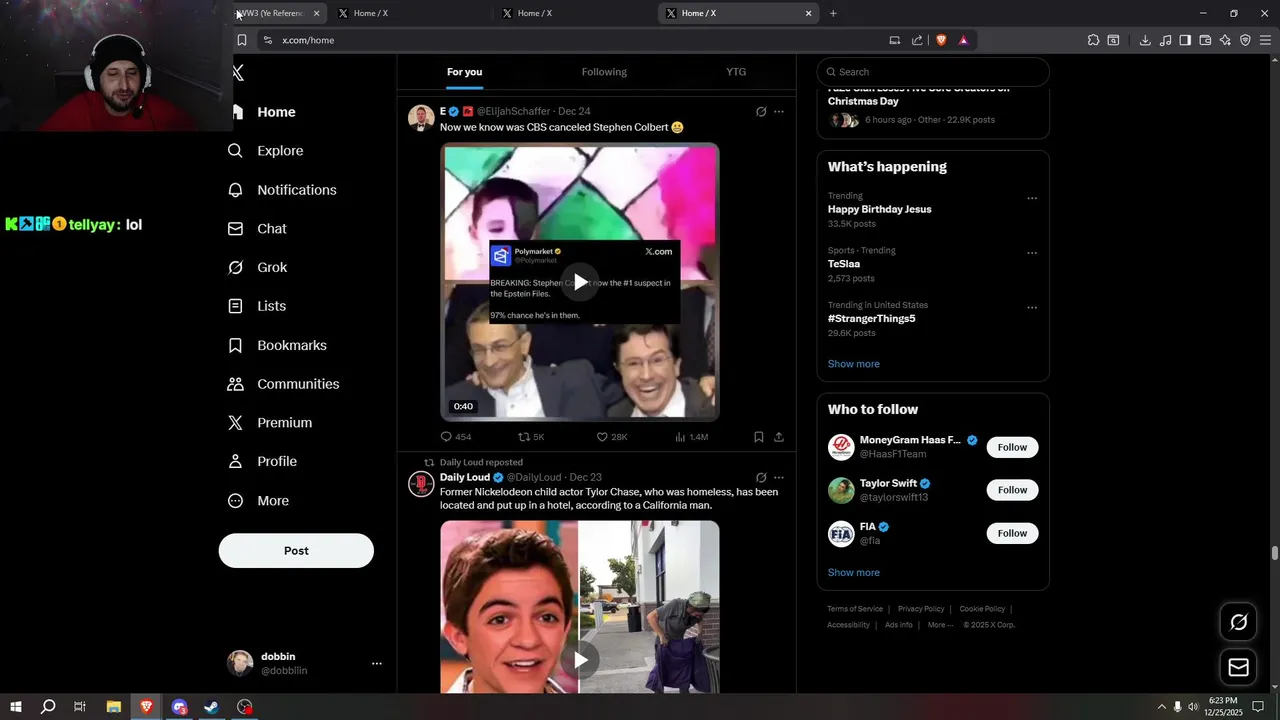Play the Tylor Chase video

(580, 660)
